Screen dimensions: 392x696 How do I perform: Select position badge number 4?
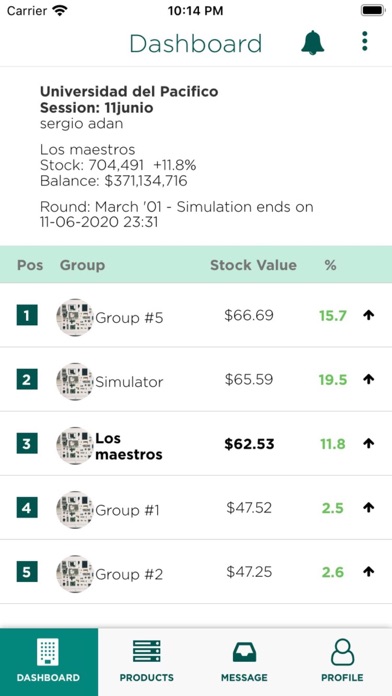[27, 508]
